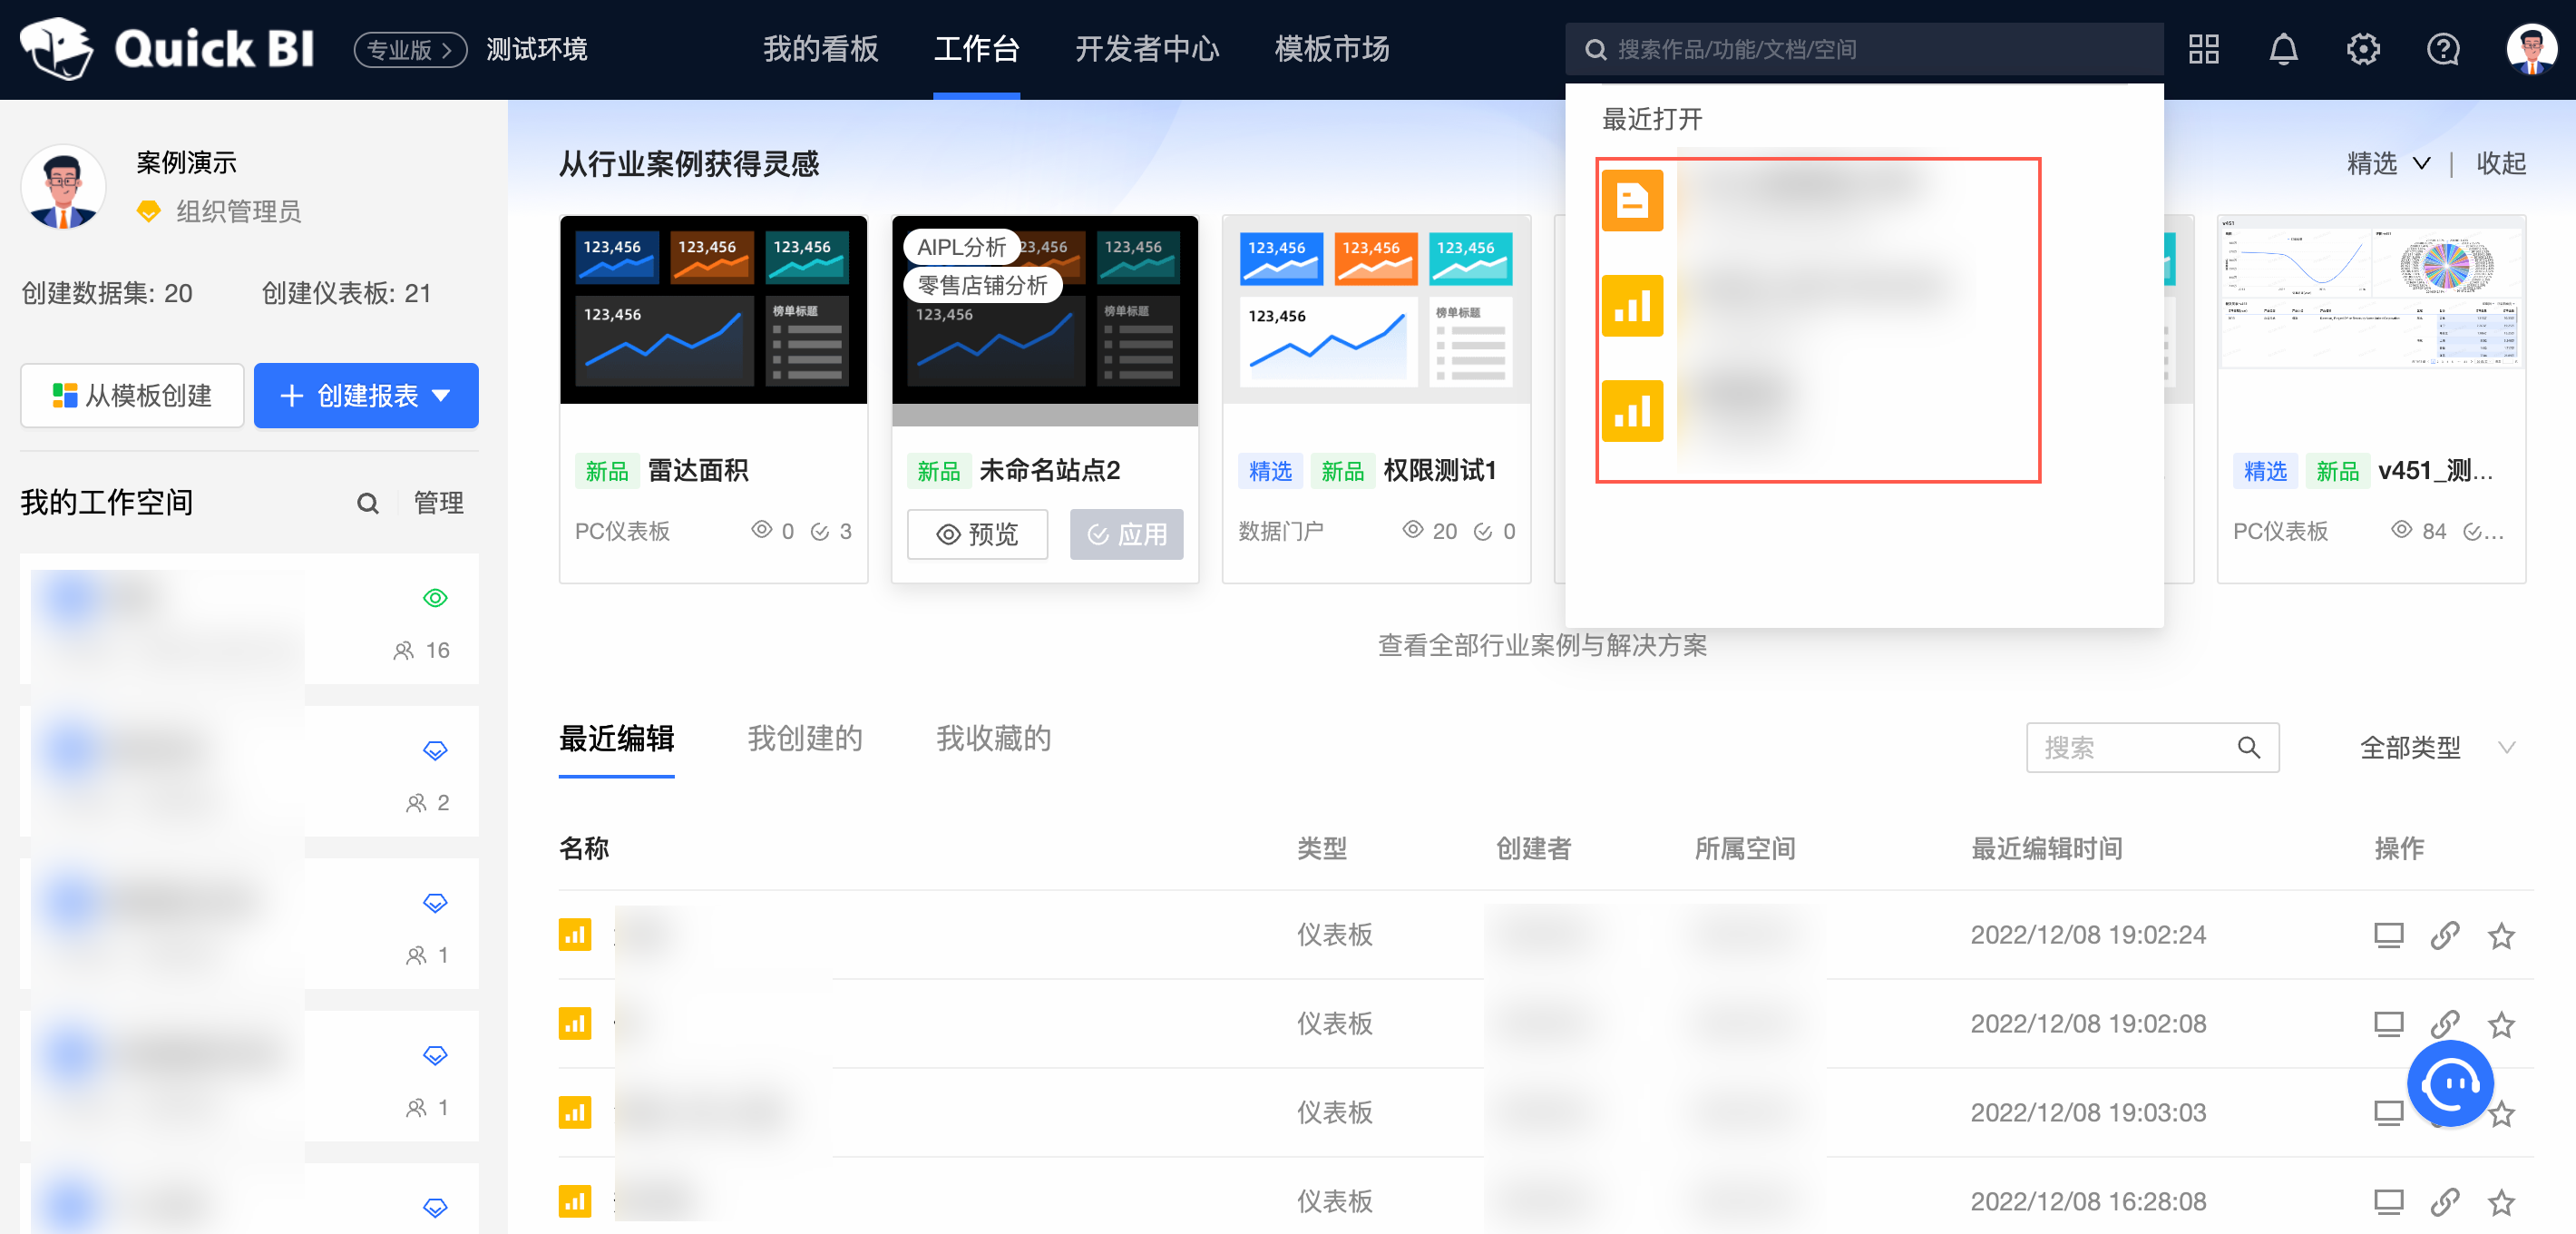
Task: Open the 精选 dropdown near 收起
Action: pyautogui.click(x=2388, y=163)
